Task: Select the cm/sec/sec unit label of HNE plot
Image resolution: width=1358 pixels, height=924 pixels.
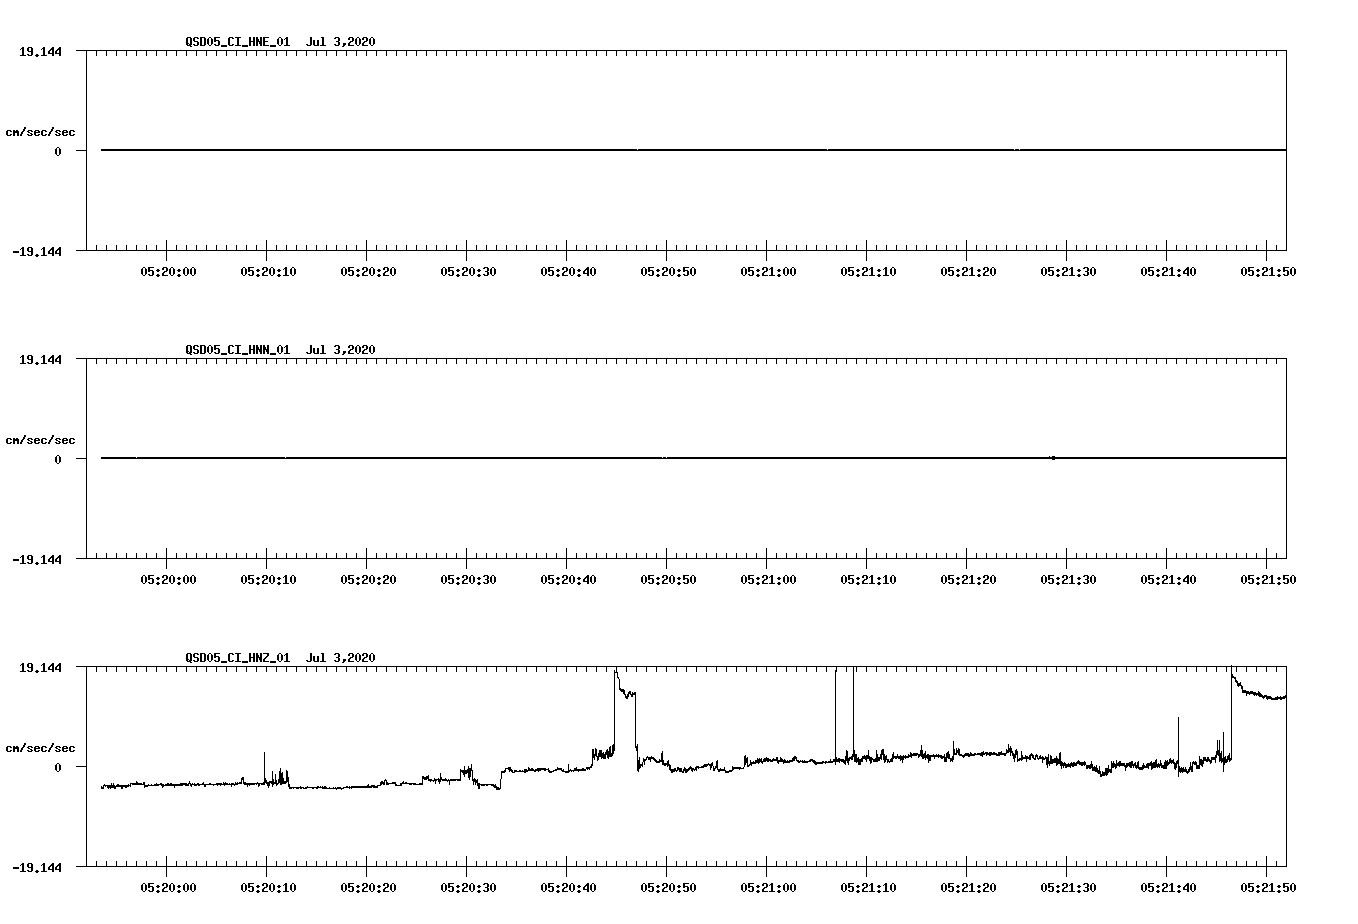Action: (40, 132)
